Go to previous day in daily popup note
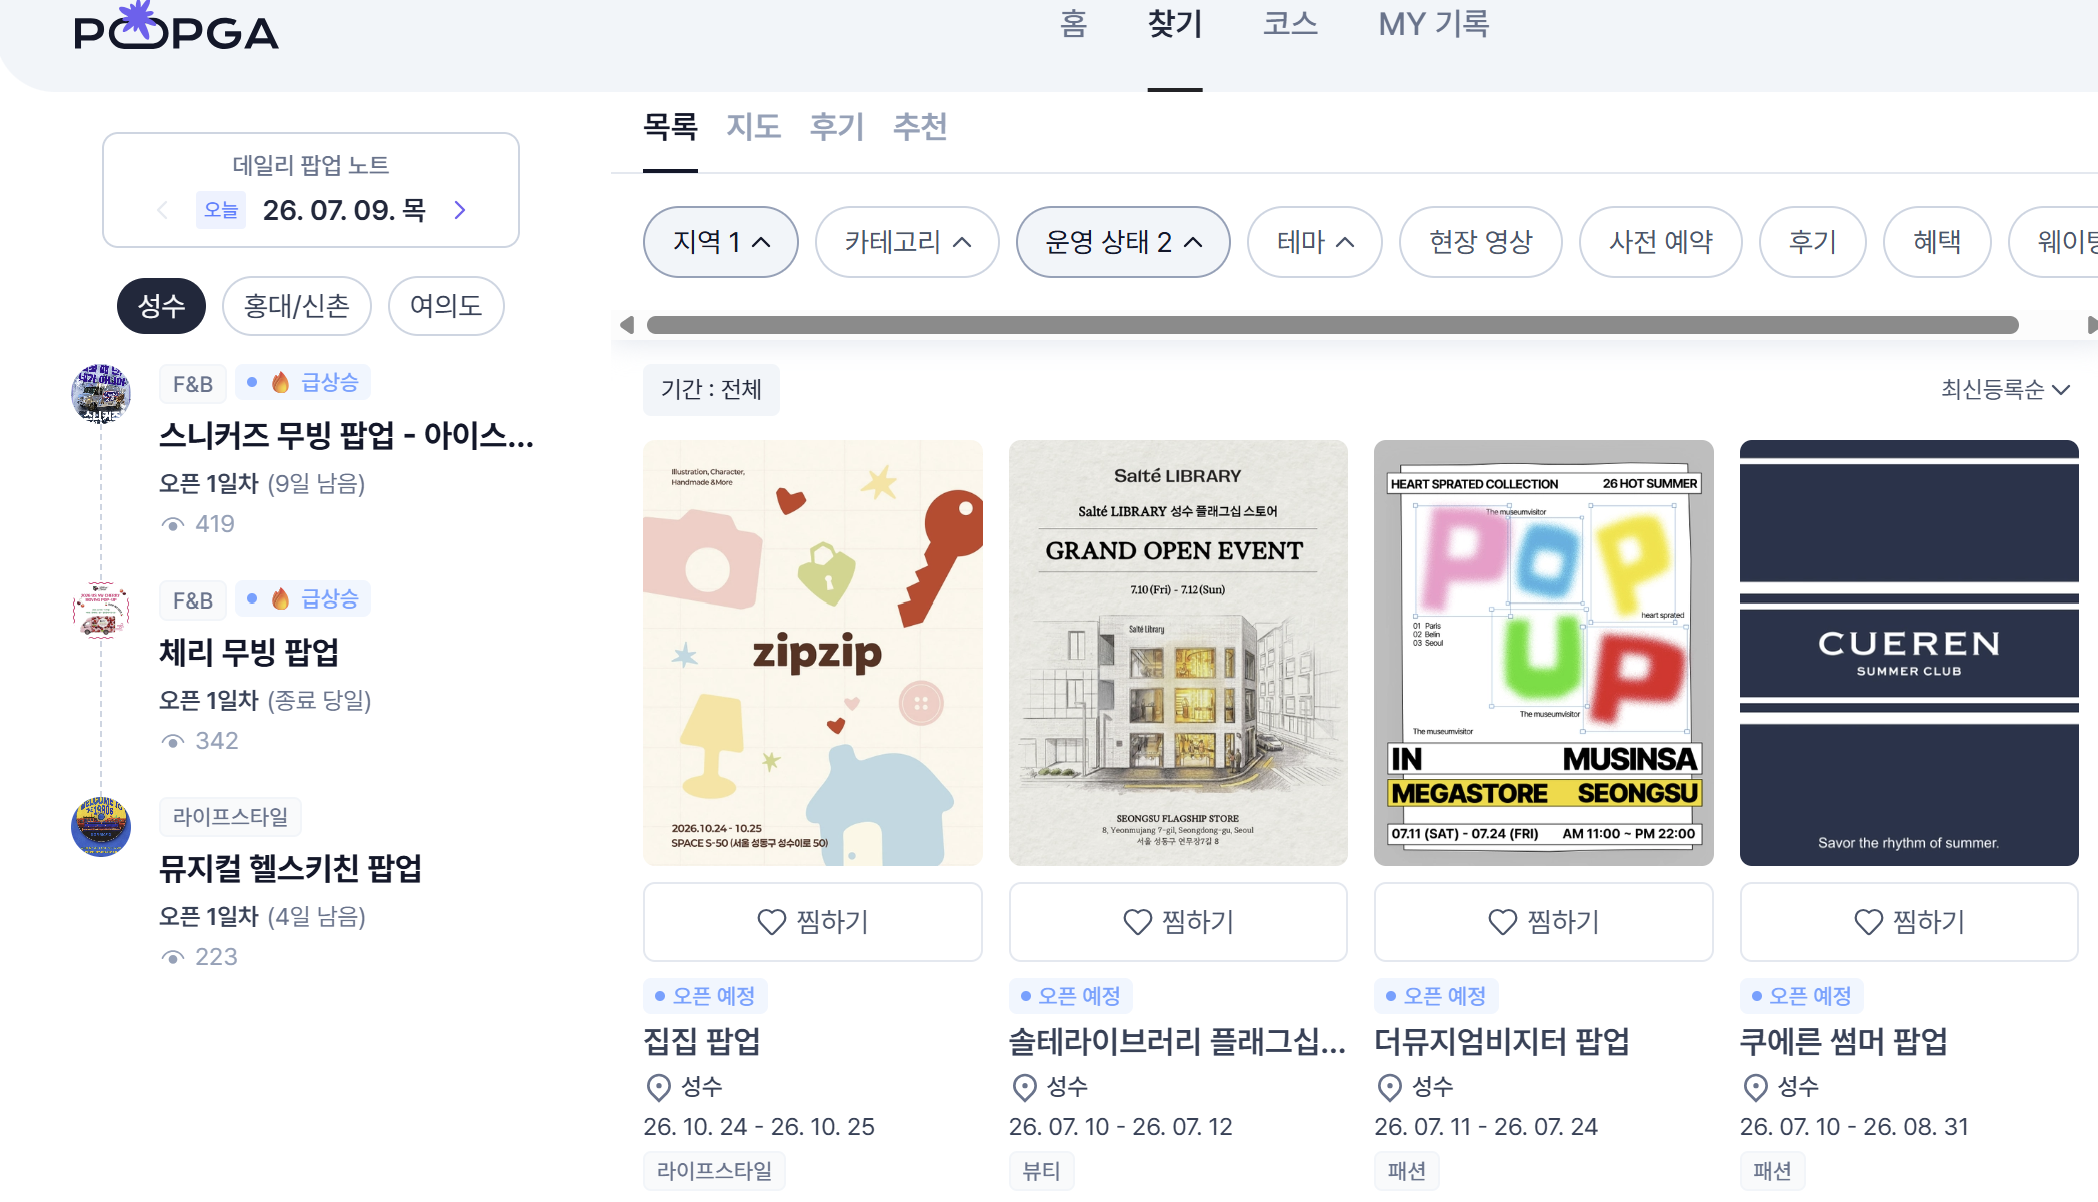The height and width of the screenshot is (1202, 2098). tap(162, 210)
